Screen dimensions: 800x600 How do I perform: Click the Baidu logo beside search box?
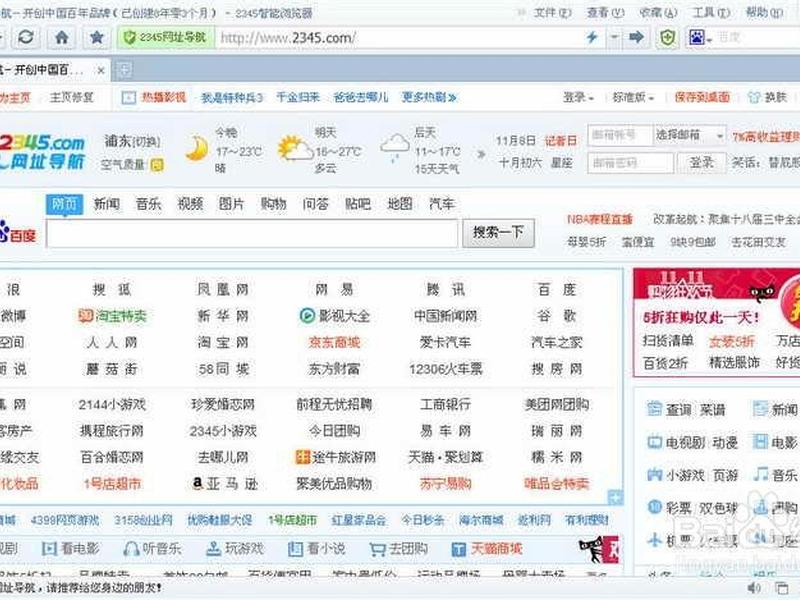(x=18, y=232)
